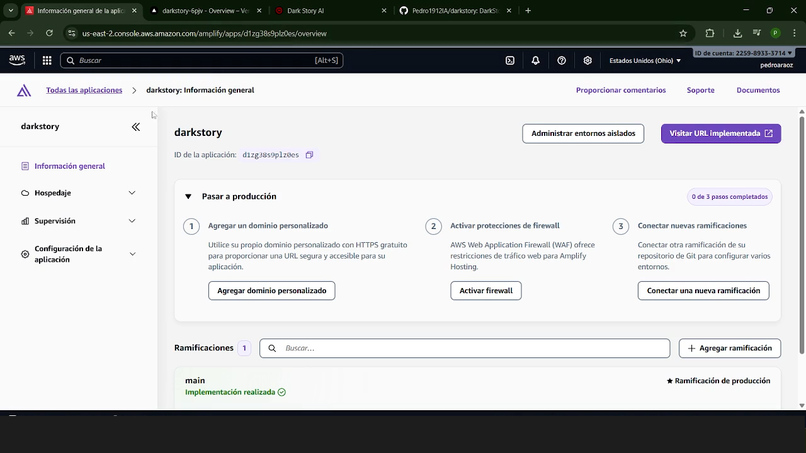Collapse the Pasar a producción panel
806x453 pixels.
coord(188,196)
